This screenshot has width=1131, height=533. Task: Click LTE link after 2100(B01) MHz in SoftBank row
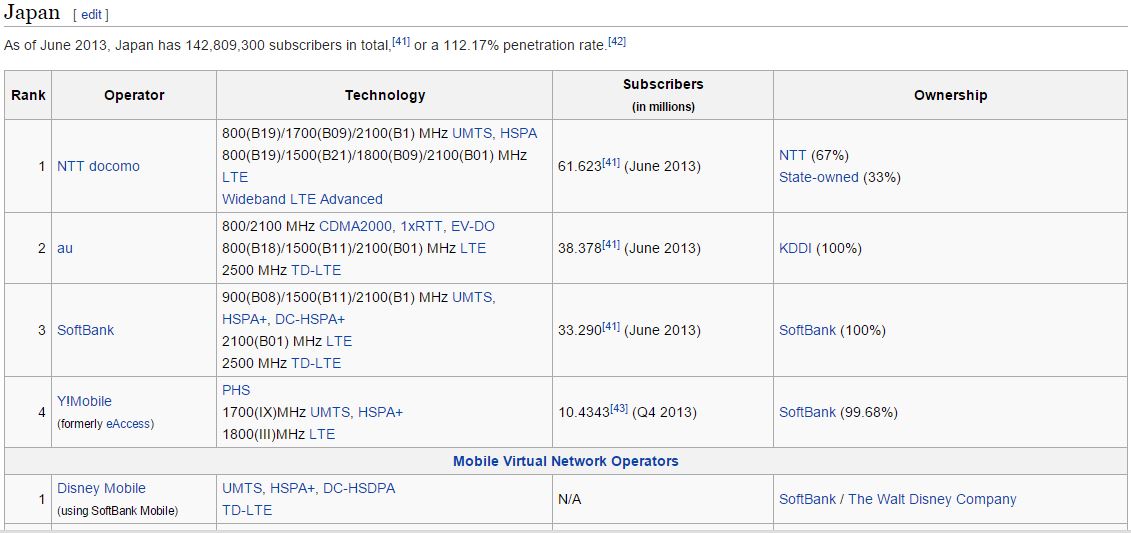pyautogui.click(x=339, y=340)
